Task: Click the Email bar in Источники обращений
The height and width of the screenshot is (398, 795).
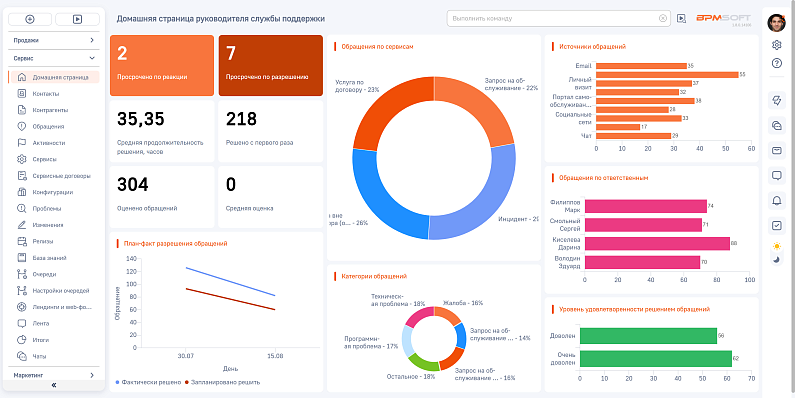Action: pyautogui.click(x=641, y=66)
